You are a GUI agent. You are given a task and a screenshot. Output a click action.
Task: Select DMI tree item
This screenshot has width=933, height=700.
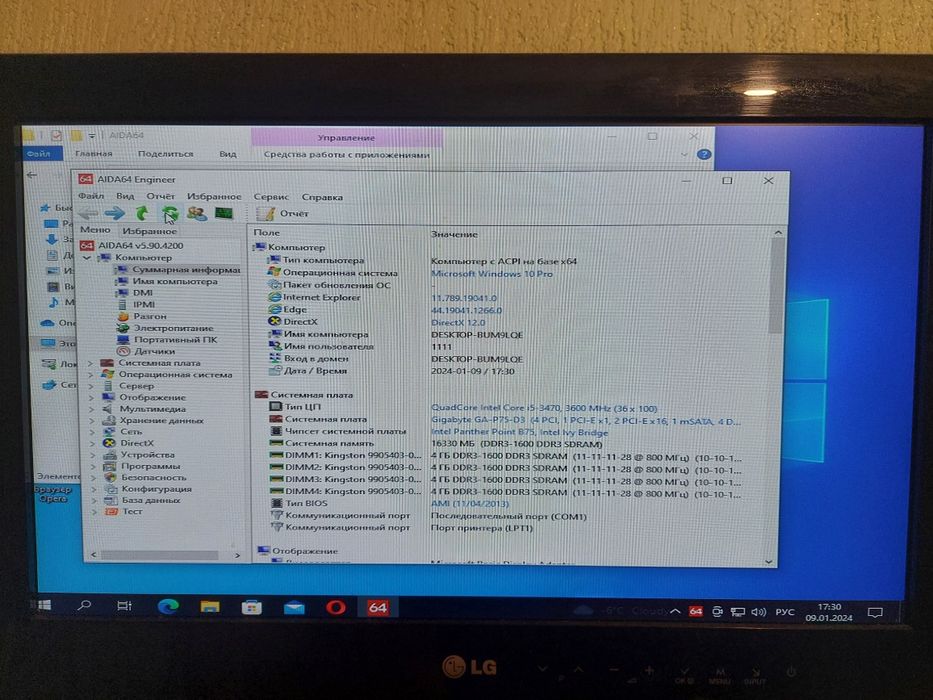143,292
